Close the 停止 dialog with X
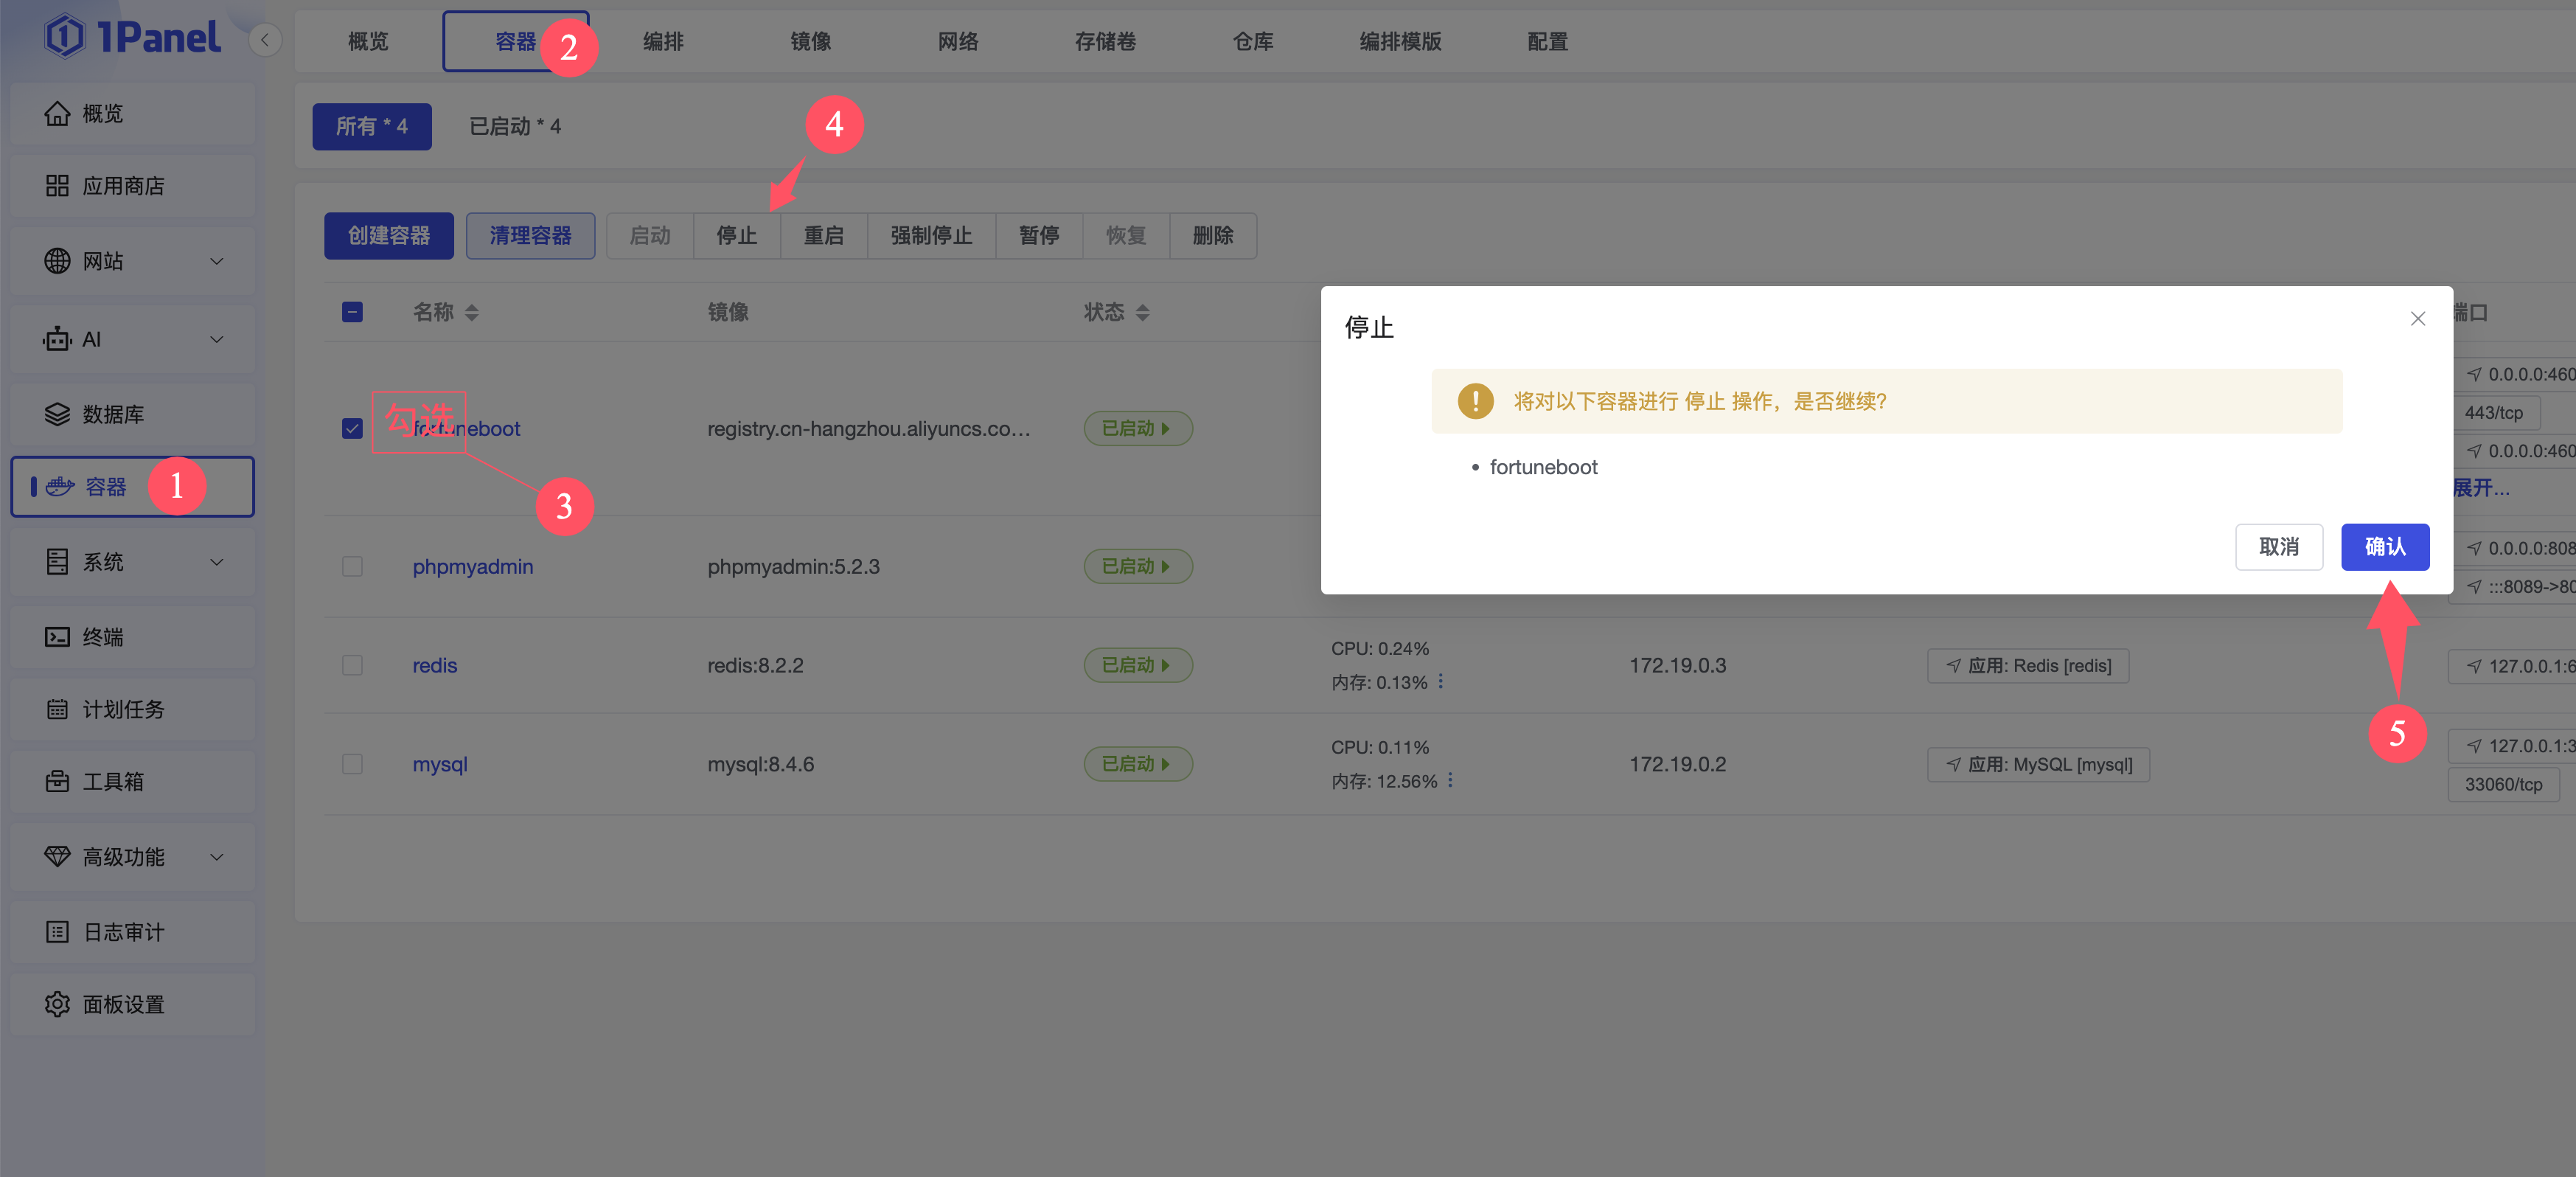 click(x=2417, y=319)
